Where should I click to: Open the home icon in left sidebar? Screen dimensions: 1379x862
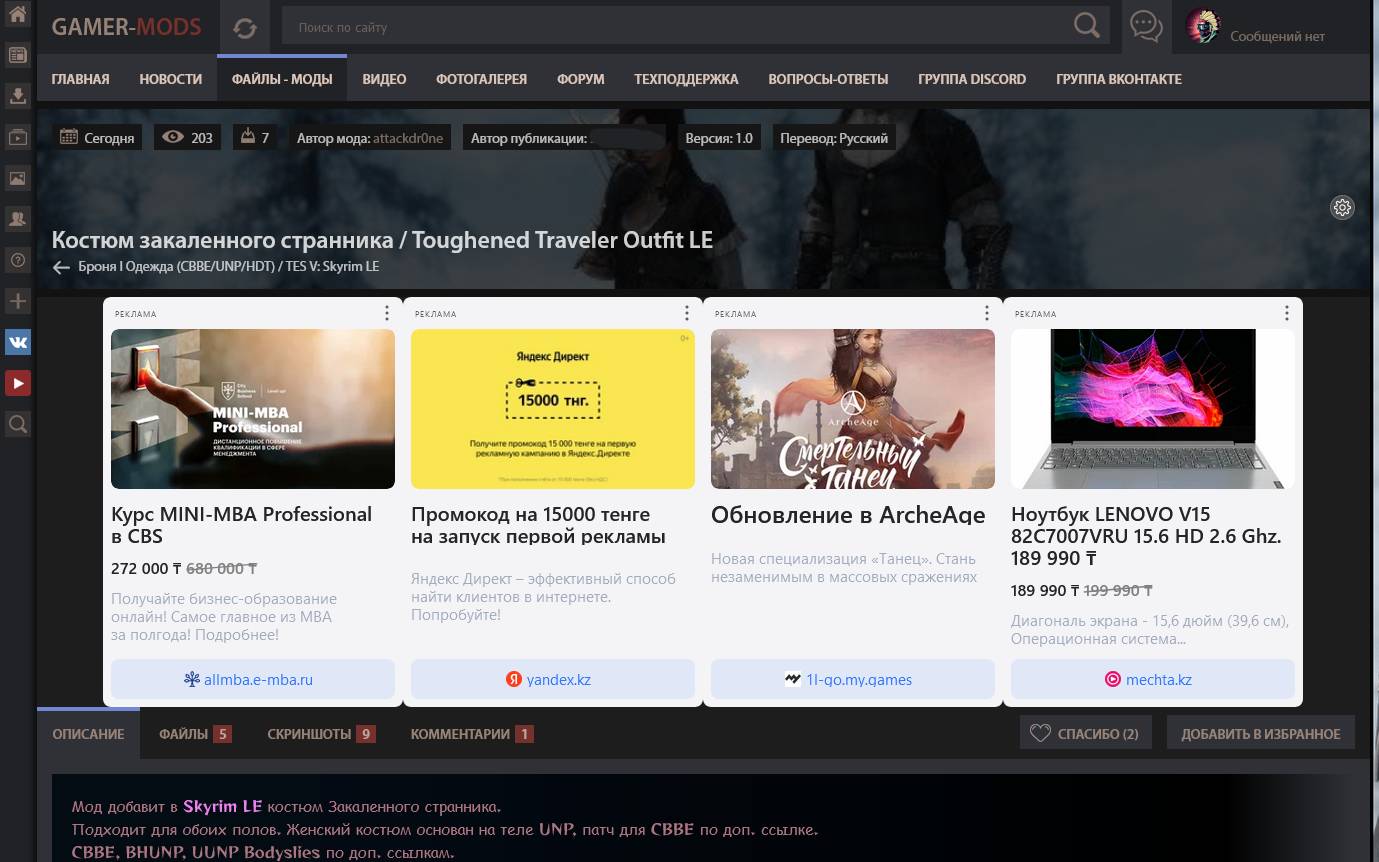(17, 14)
